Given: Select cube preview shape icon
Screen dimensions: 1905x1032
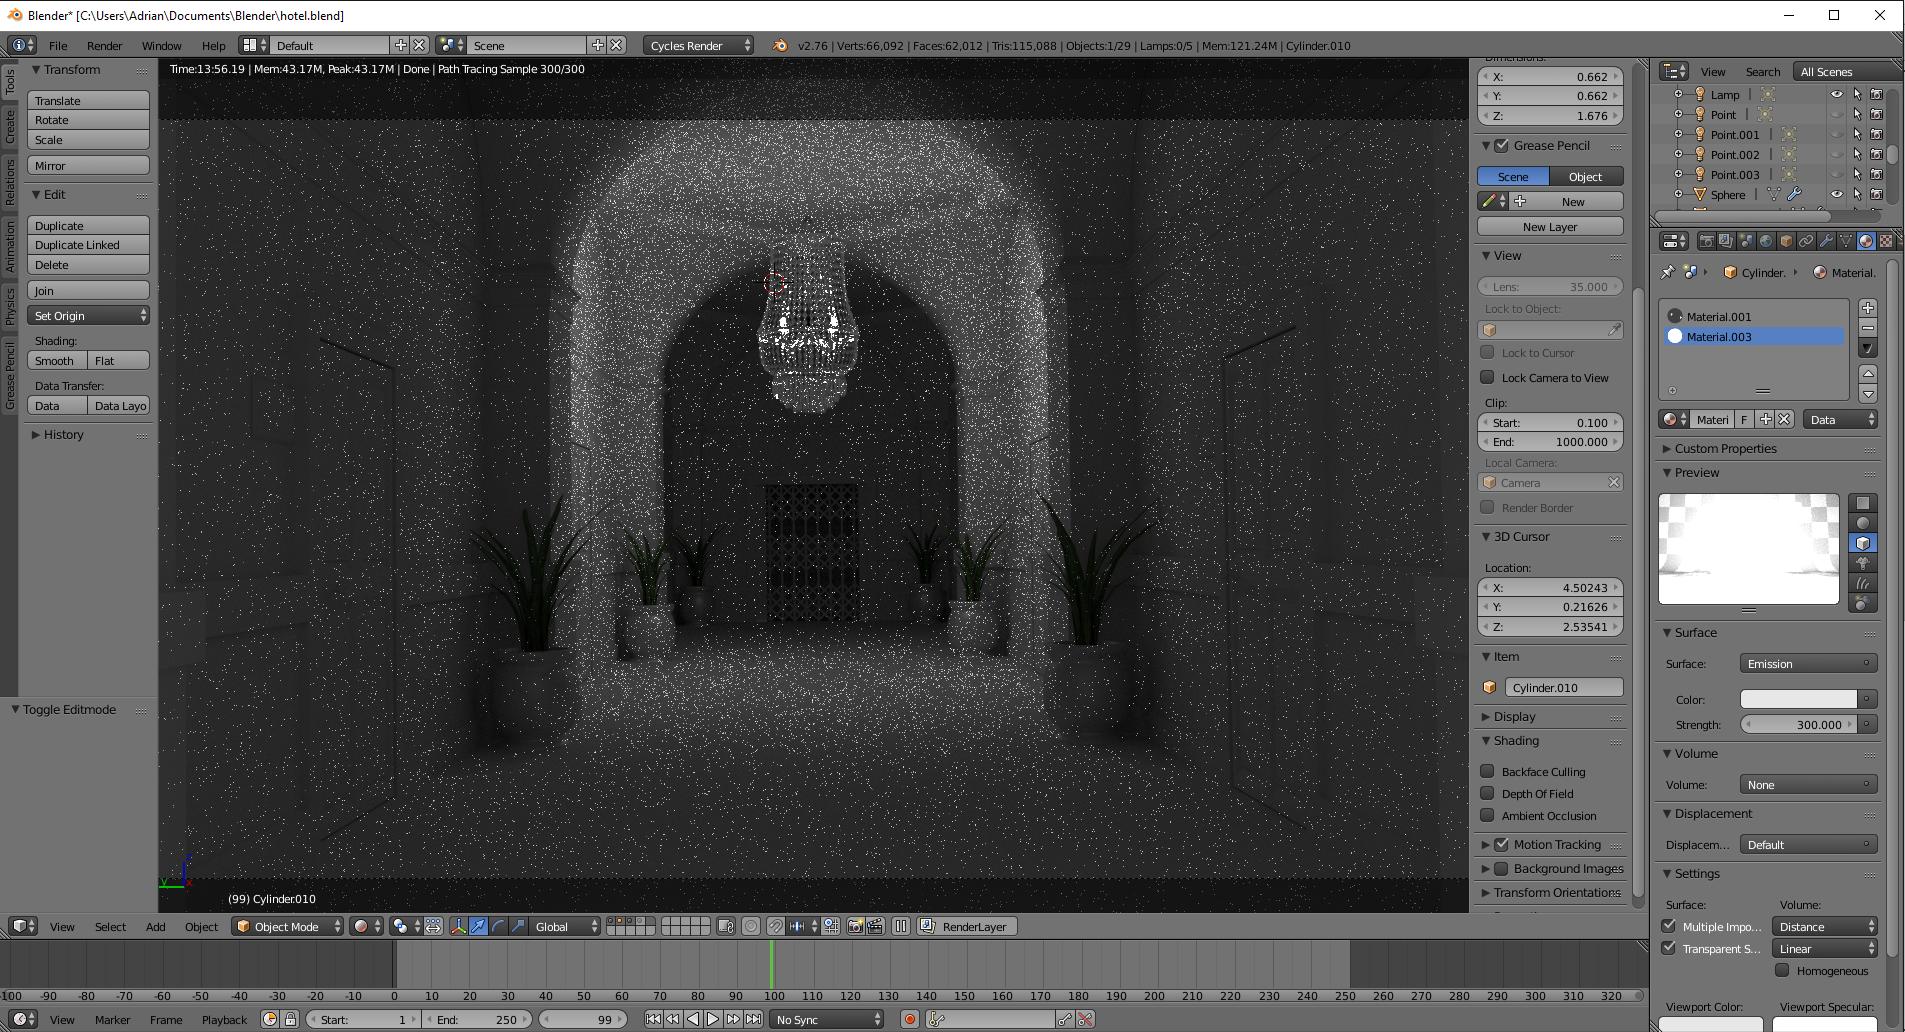Looking at the screenshot, I should coord(1862,543).
